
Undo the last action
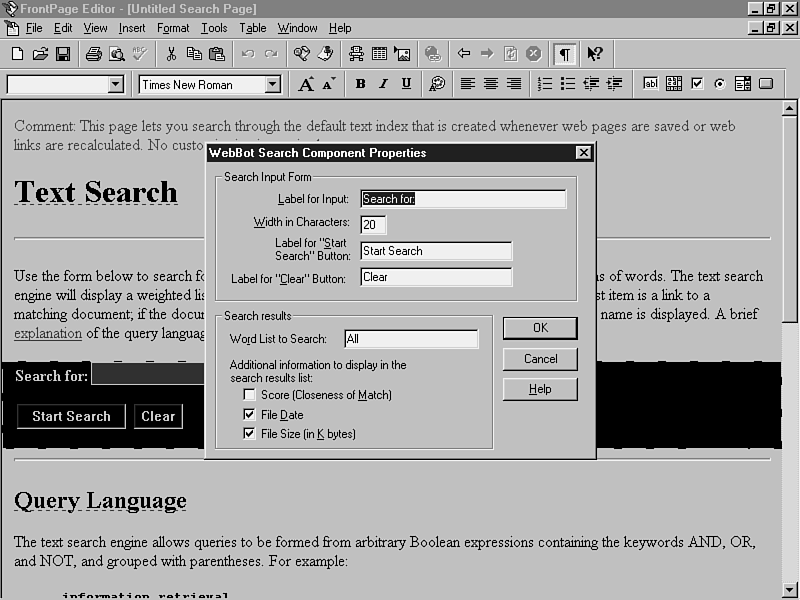[x=248, y=54]
